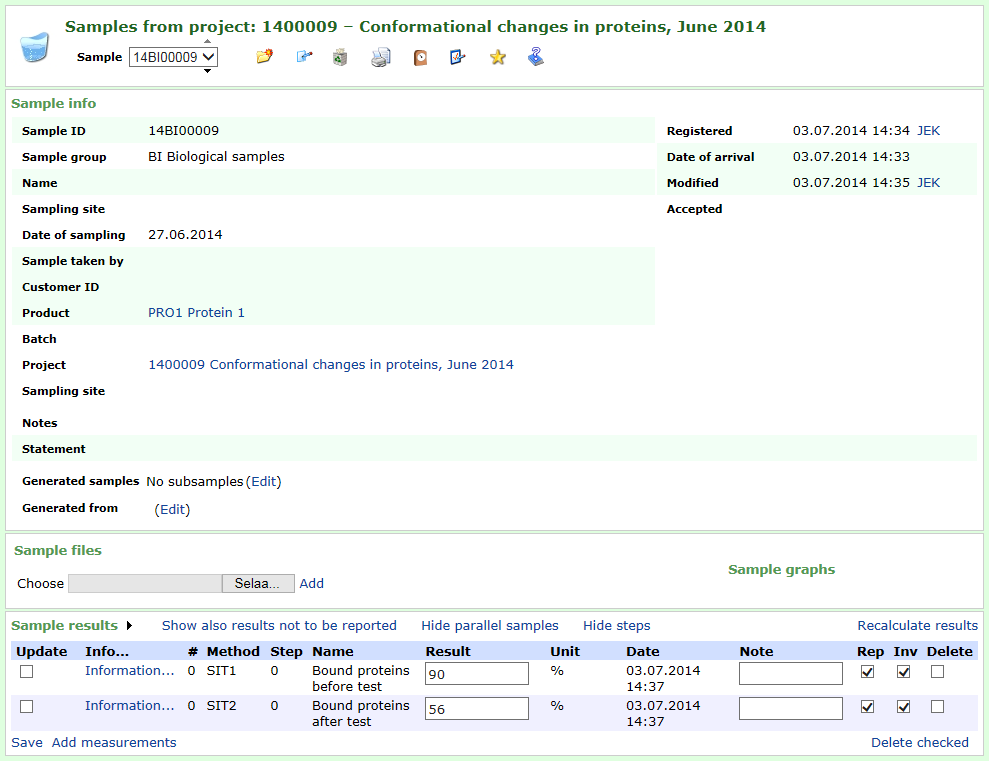The width and height of the screenshot is (989, 761).
Task: Open the edit sample icon
Action: coord(304,57)
